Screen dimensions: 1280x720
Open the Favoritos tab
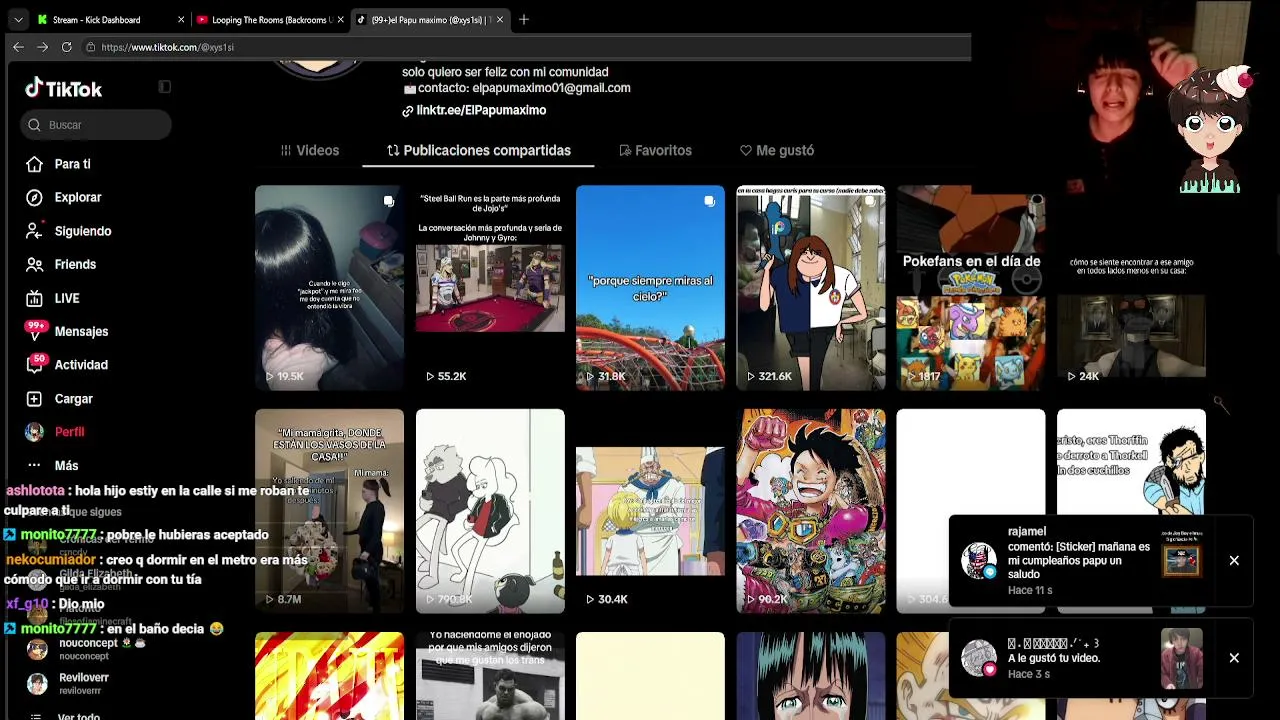click(x=656, y=150)
